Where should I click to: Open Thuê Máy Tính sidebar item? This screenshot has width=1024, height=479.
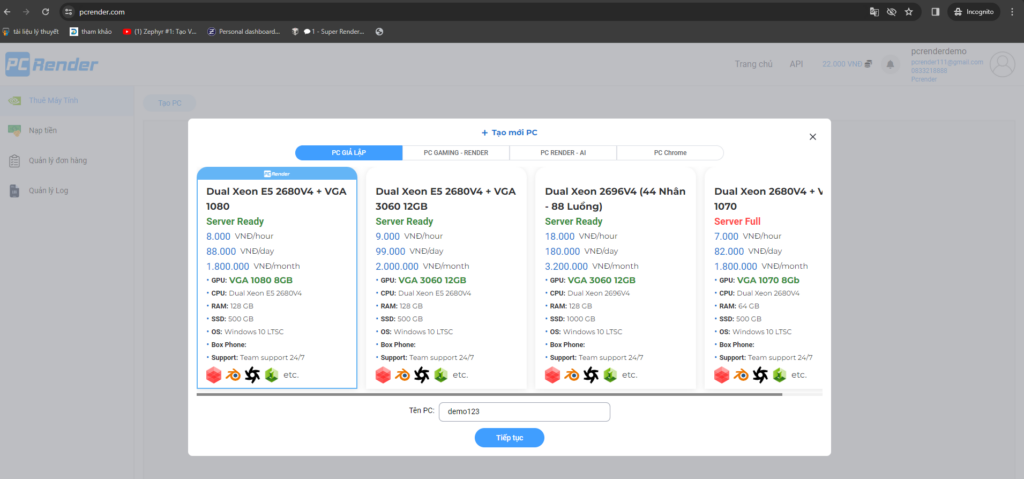(x=67, y=101)
